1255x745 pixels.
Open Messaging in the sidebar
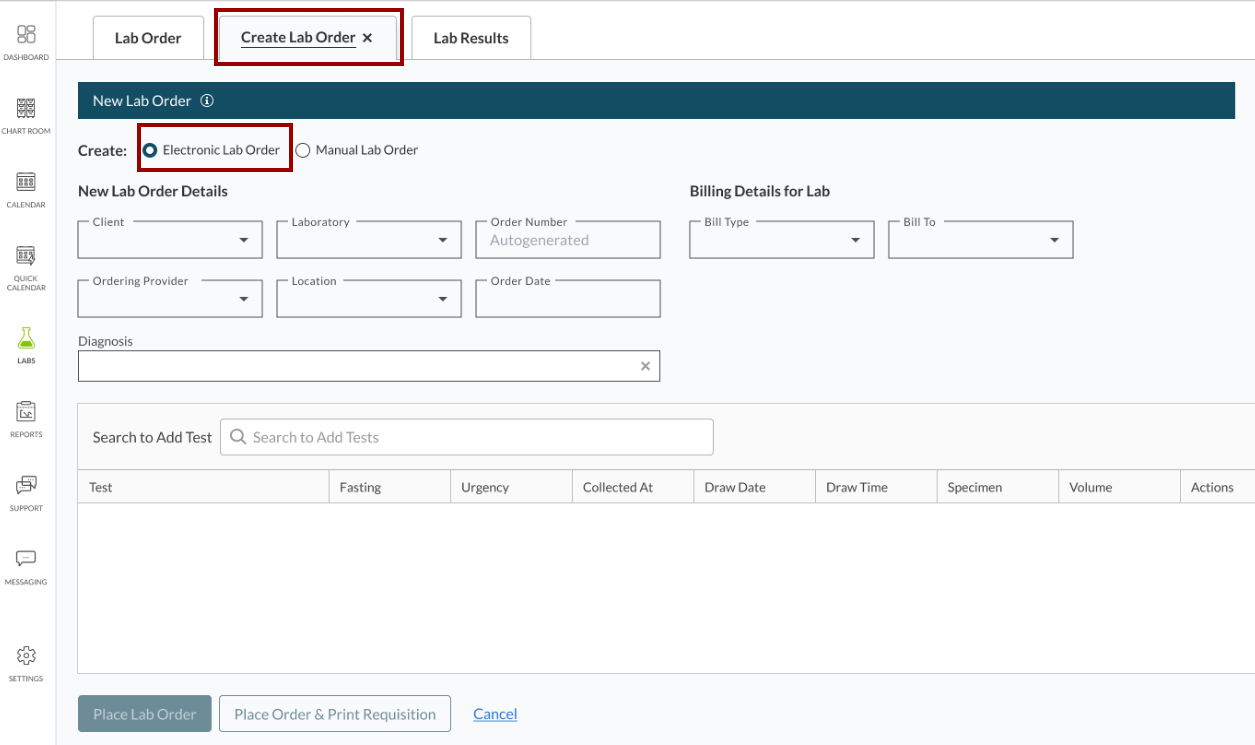tap(26, 559)
